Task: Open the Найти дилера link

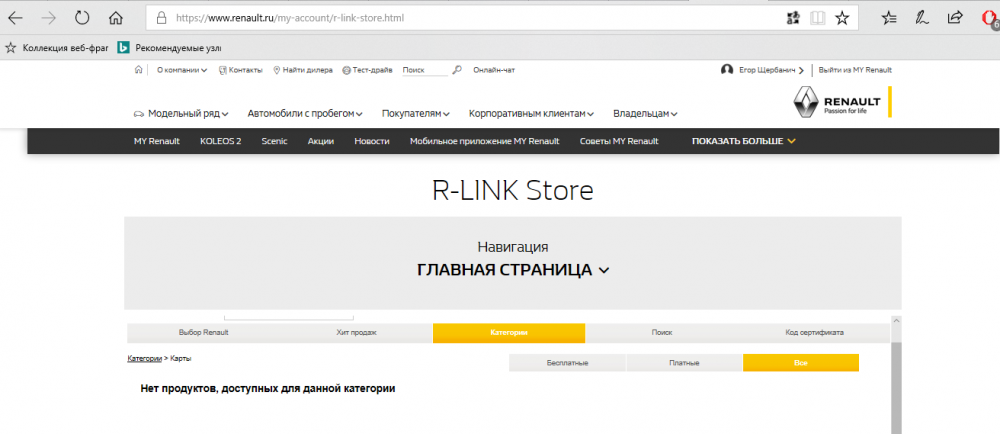Action: 303,70
